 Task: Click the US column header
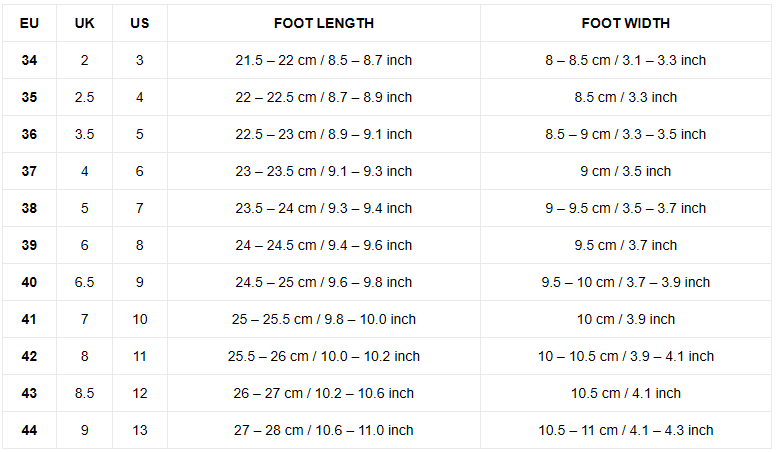click(140, 23)
